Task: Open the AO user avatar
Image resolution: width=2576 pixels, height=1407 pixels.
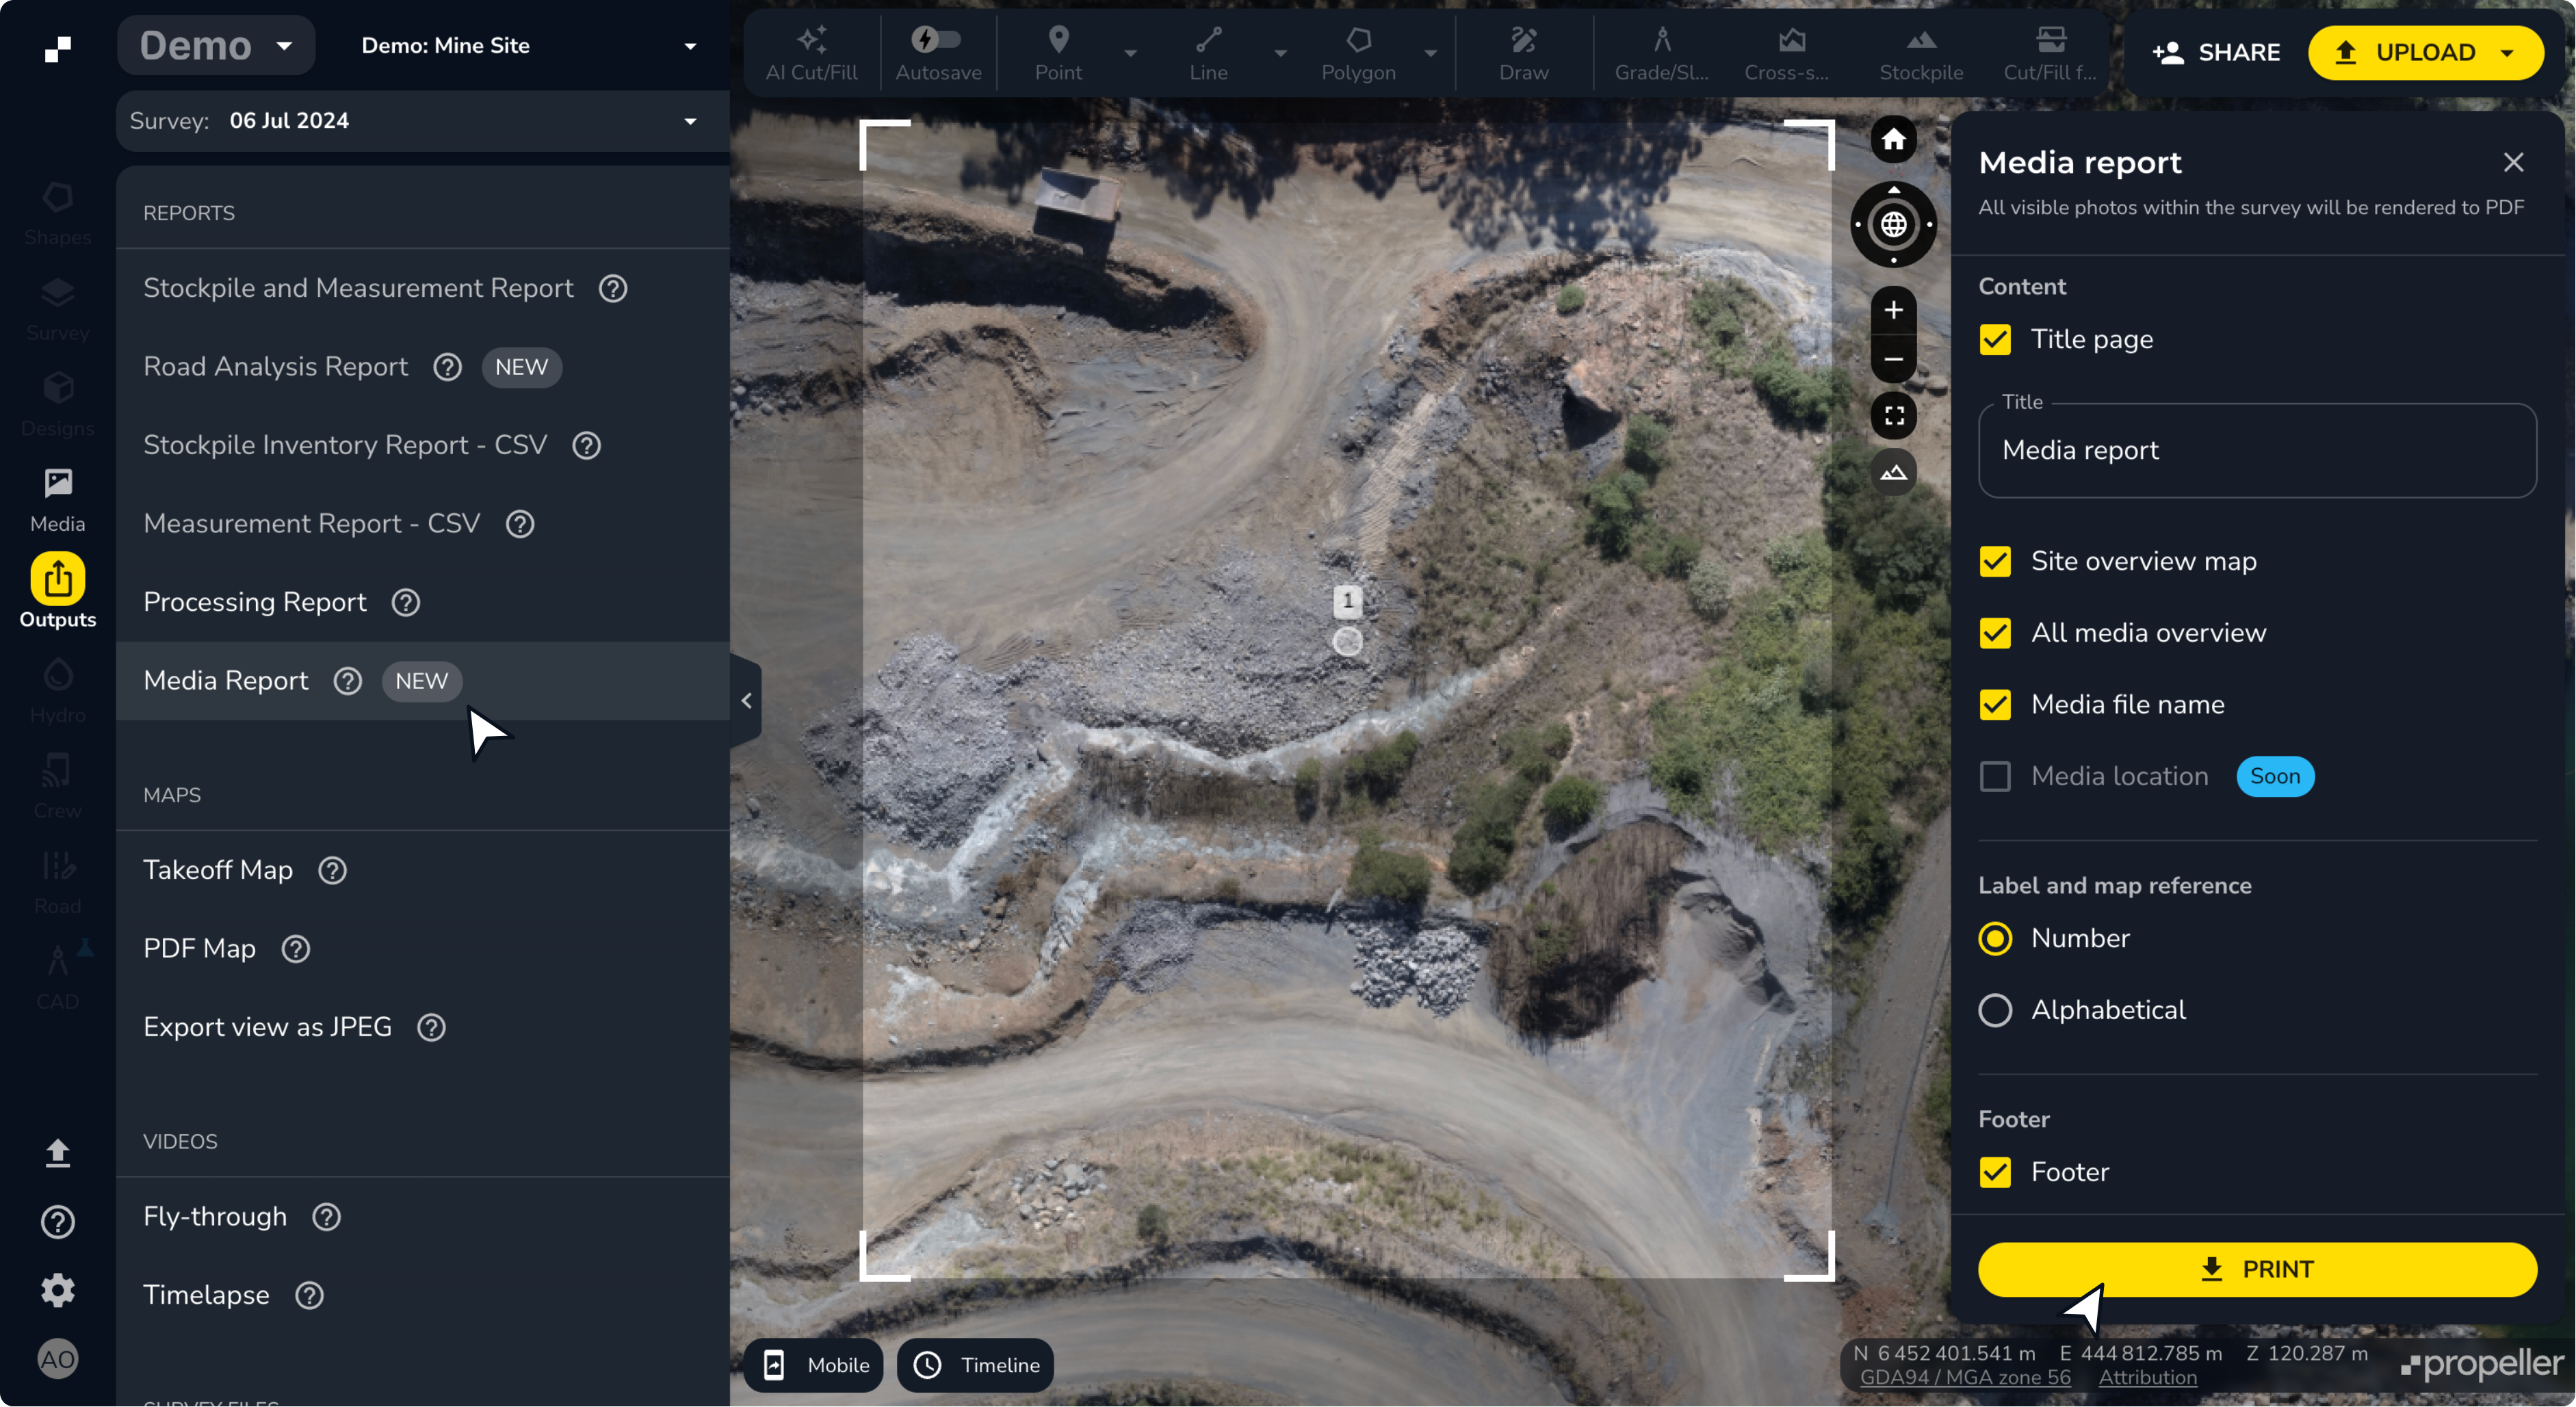Action: click(x=58, y=1359)
